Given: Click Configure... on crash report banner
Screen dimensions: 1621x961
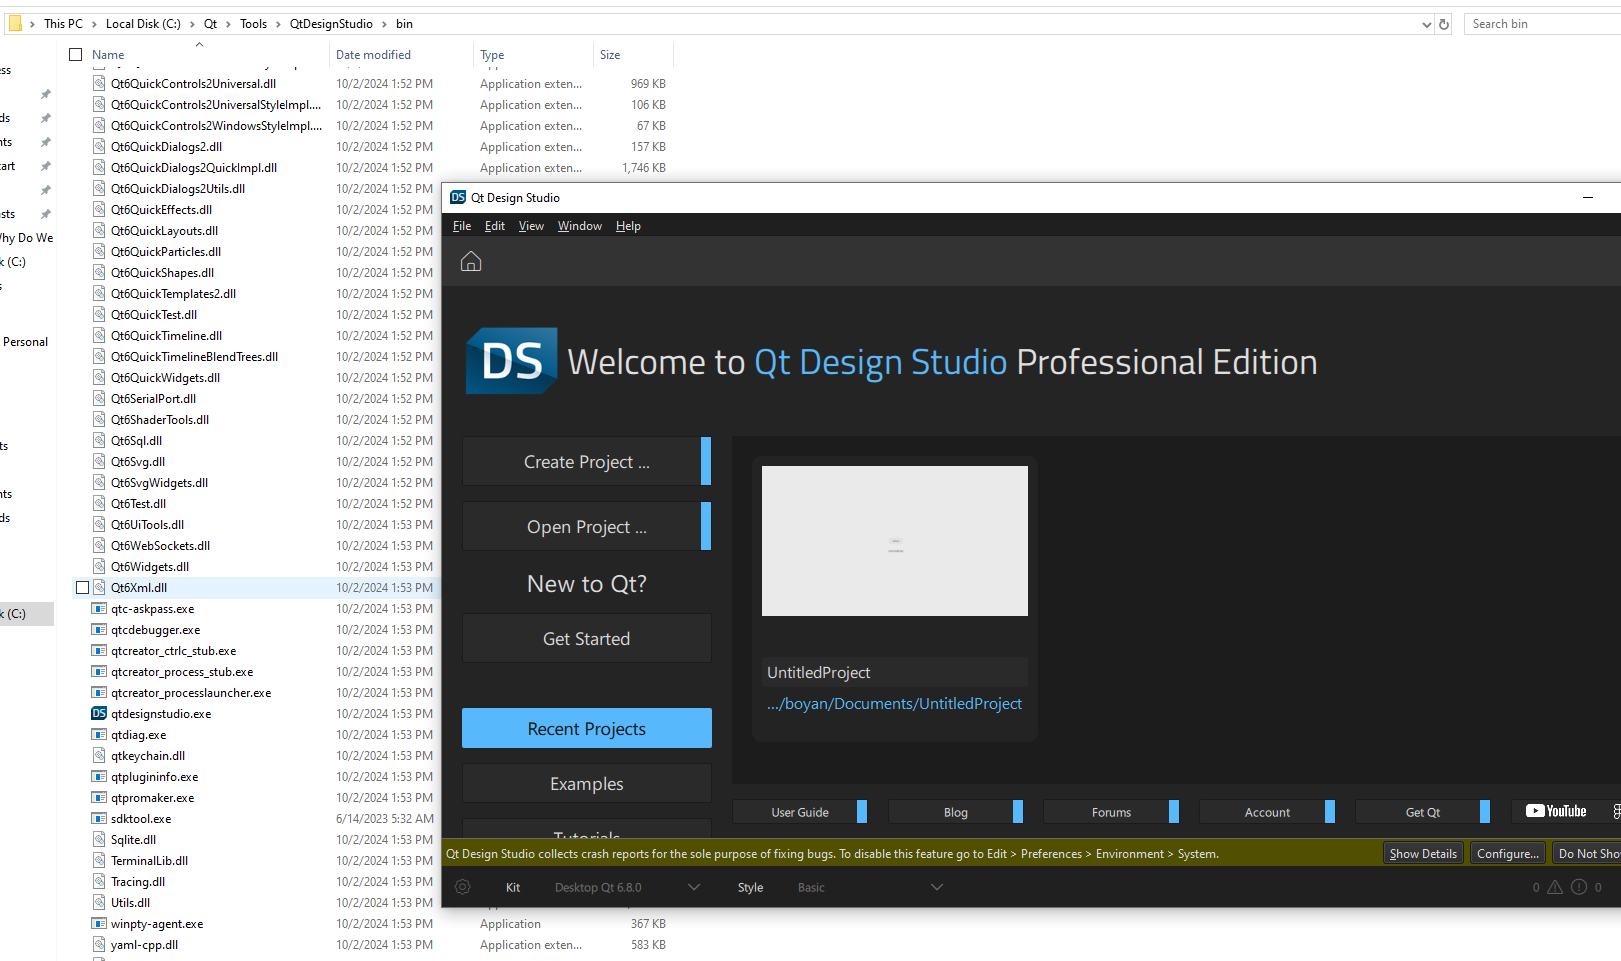Looking at the screenshot, I should pos(1507,853).
